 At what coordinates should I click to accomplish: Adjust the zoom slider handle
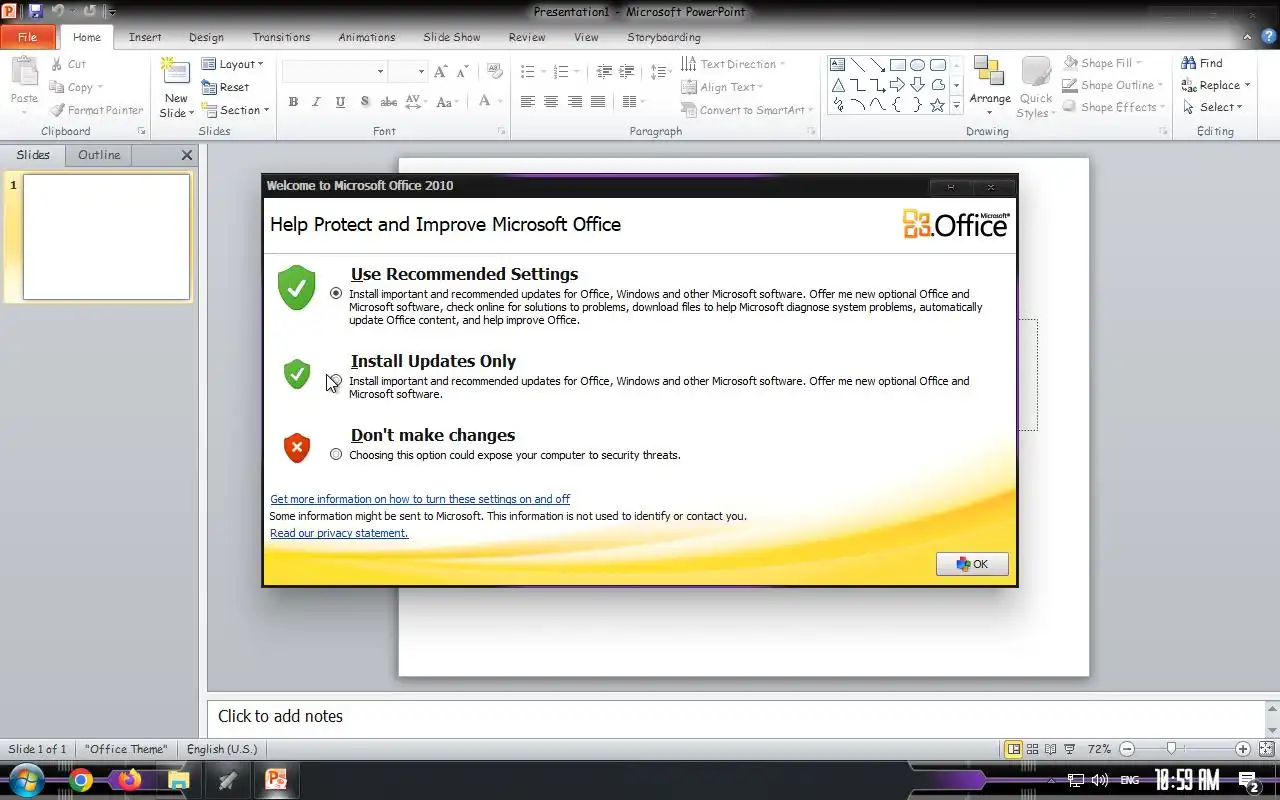1171,748
